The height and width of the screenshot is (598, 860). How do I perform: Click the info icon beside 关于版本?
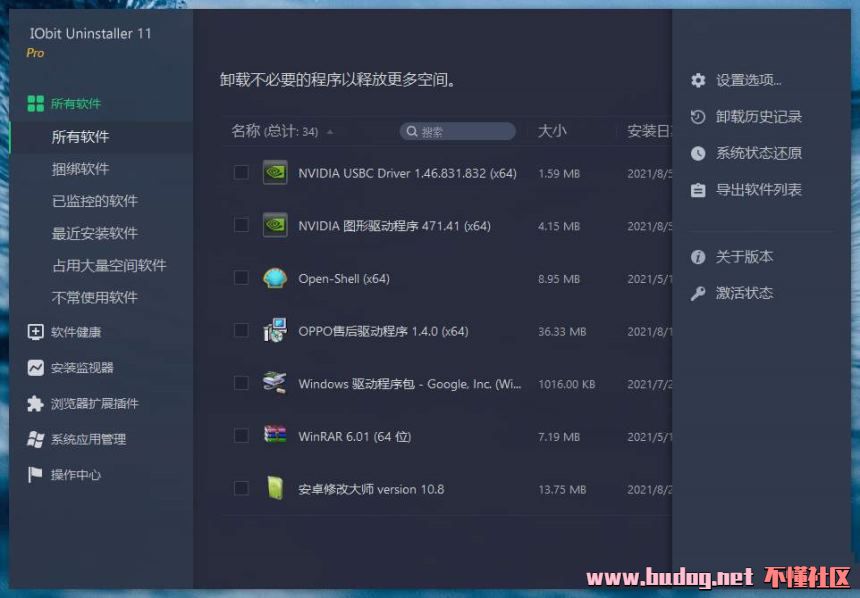698,257
